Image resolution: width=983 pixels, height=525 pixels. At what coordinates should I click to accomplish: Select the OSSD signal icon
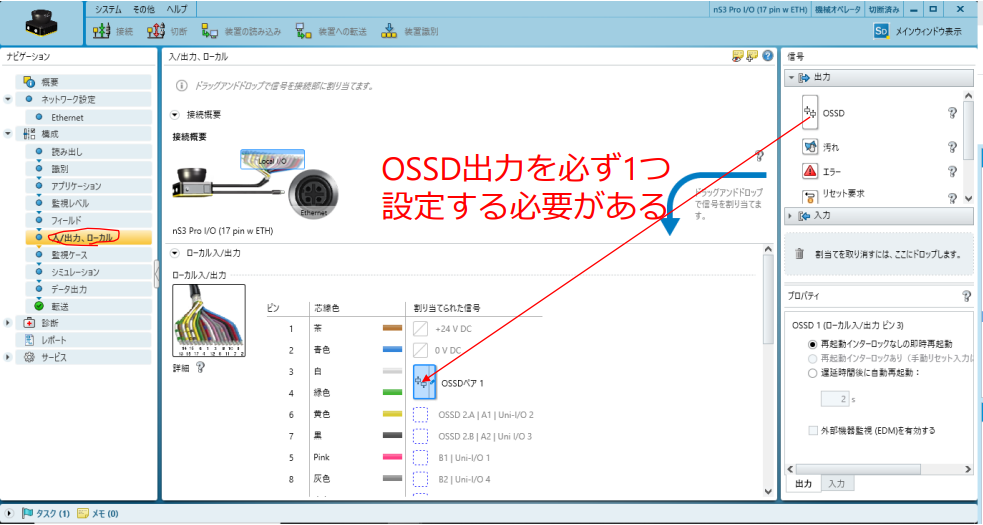[x=810, y=113]
